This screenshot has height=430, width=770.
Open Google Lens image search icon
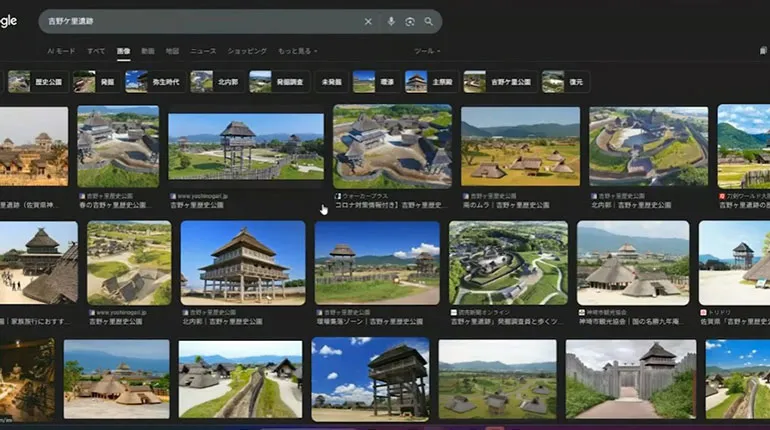[410, 22]
